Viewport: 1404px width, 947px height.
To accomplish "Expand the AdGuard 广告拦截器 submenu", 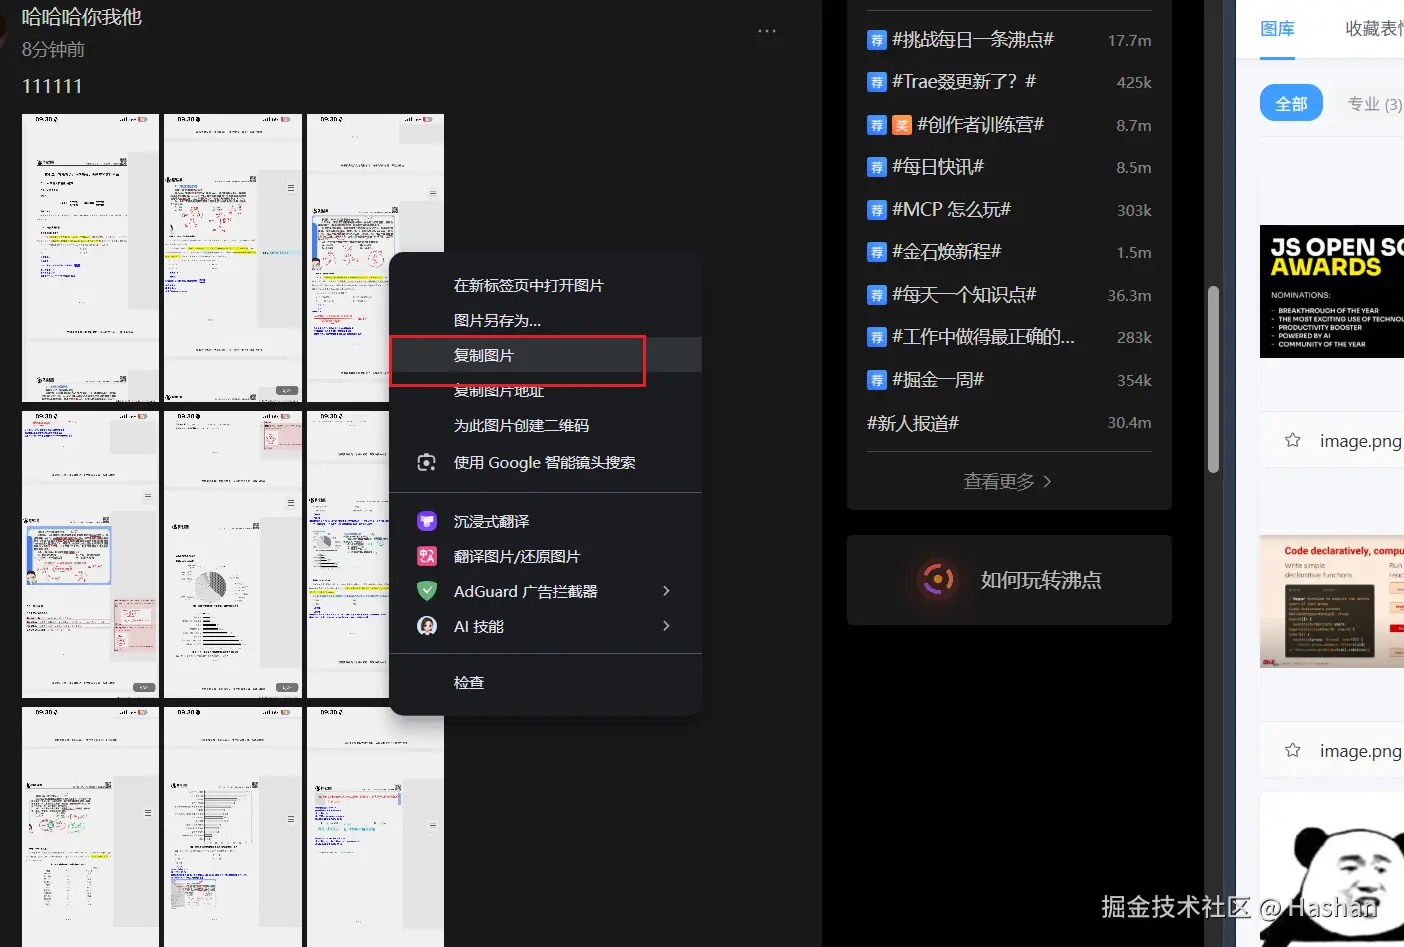I will pyautogui.click(x=667, y=591).
